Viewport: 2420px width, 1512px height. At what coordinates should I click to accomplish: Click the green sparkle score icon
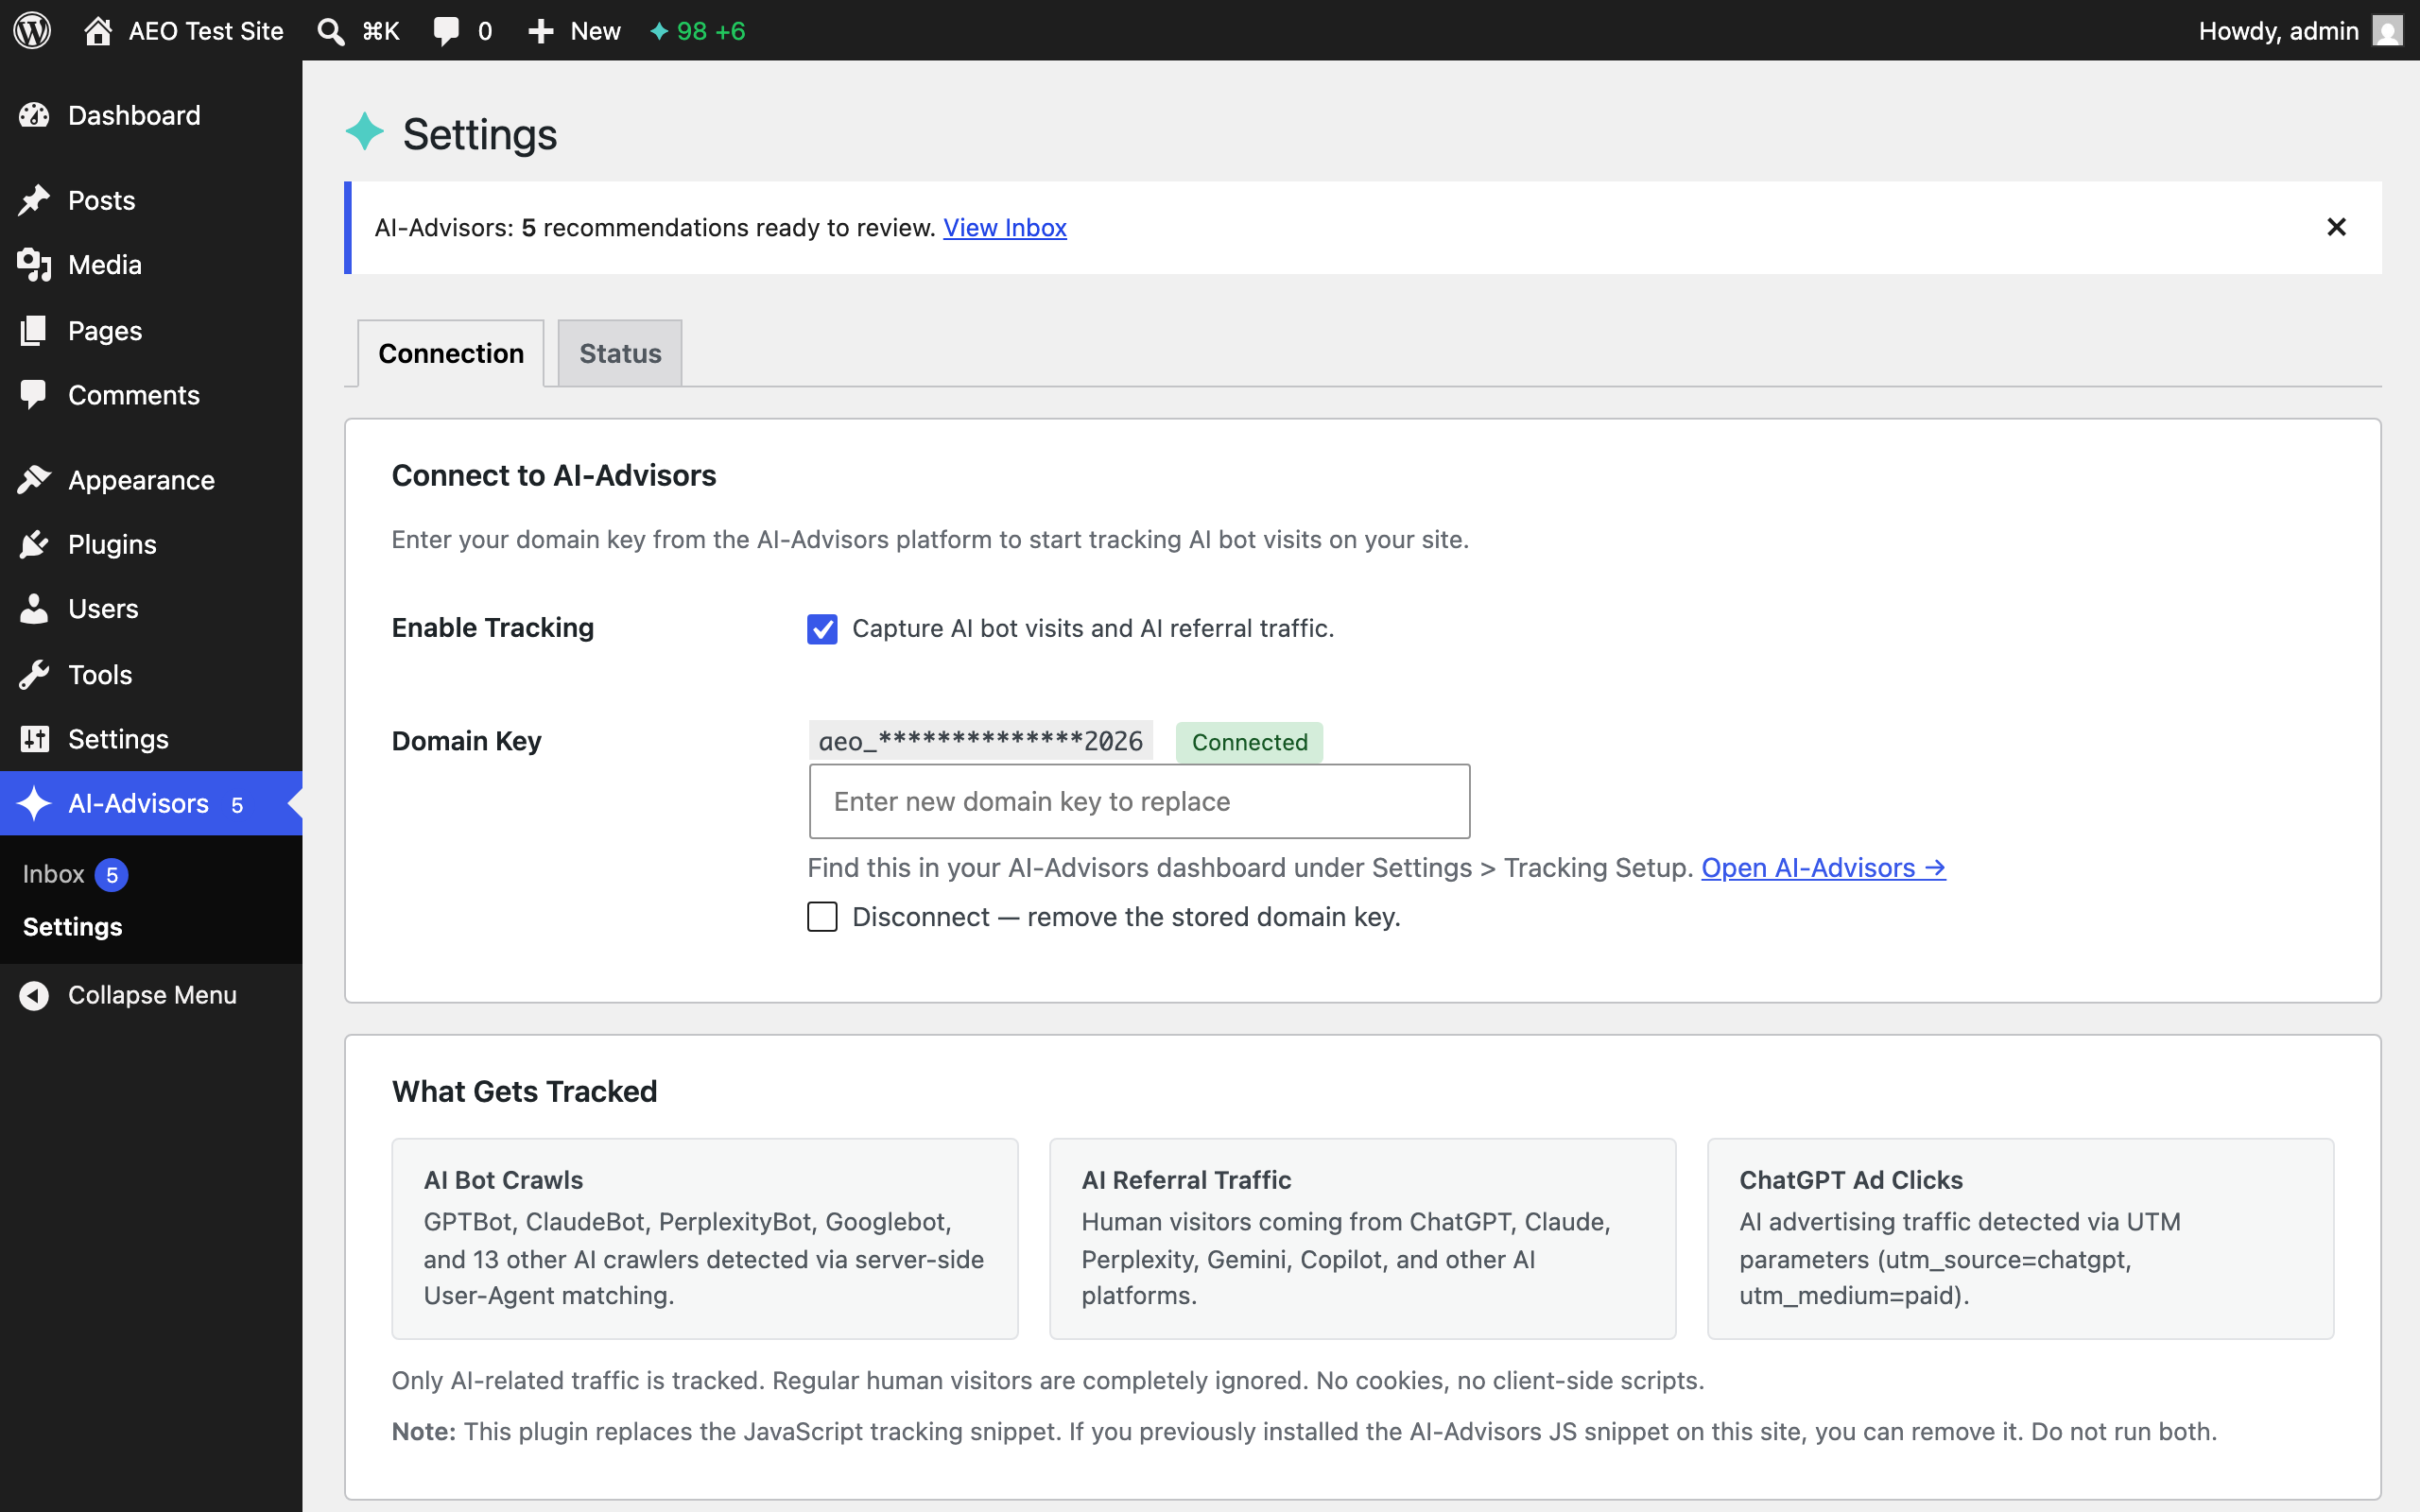[659, 31]
